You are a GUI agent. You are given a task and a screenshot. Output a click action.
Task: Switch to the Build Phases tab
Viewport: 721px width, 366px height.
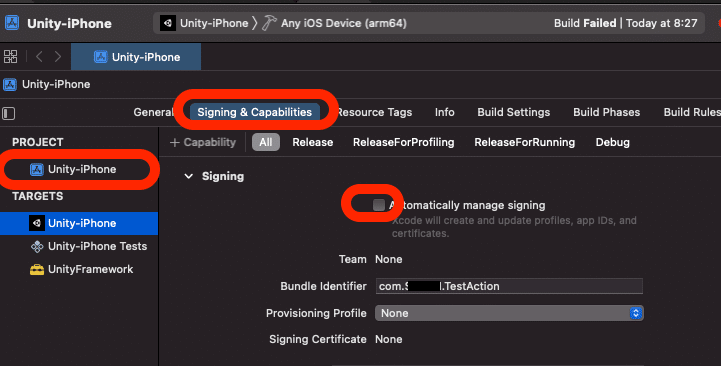click(x=607, y=112)
